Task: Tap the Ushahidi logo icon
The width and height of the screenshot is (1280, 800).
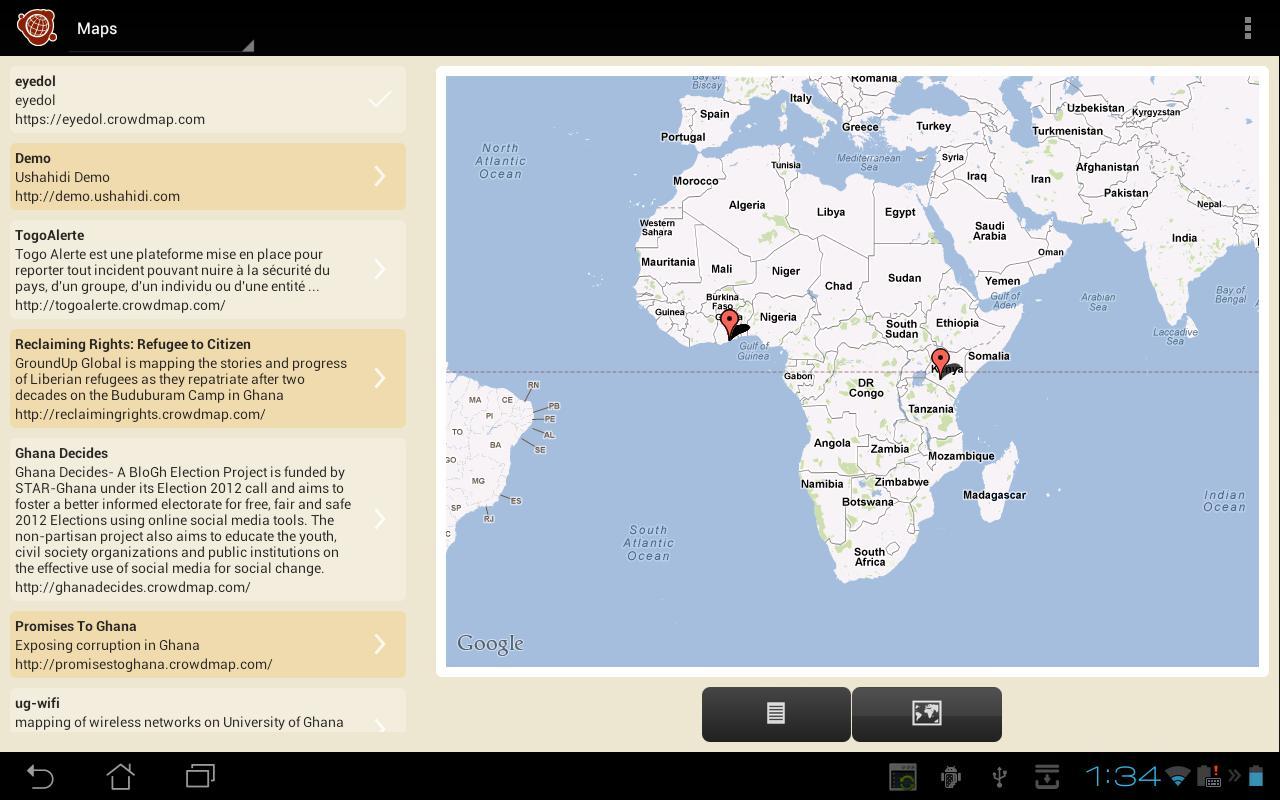Action: [x=36, y=27]
